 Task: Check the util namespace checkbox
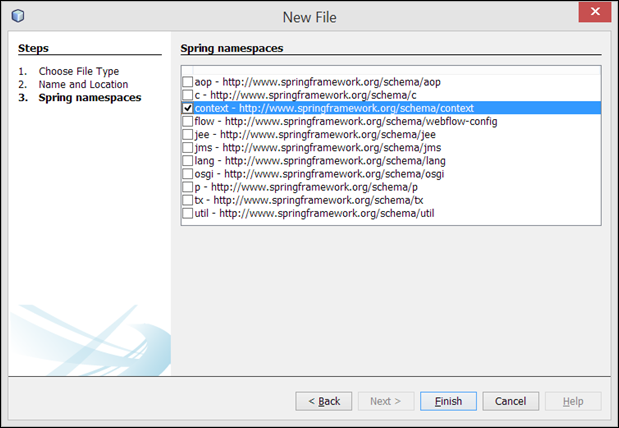point(188,213)
